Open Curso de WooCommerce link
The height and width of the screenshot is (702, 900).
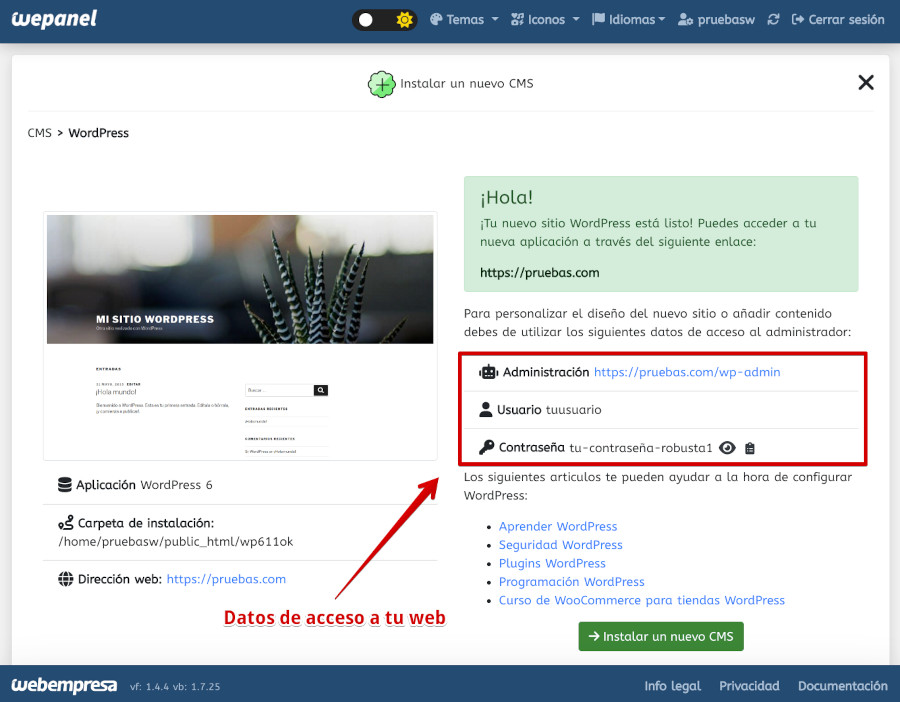coord(642,600)
